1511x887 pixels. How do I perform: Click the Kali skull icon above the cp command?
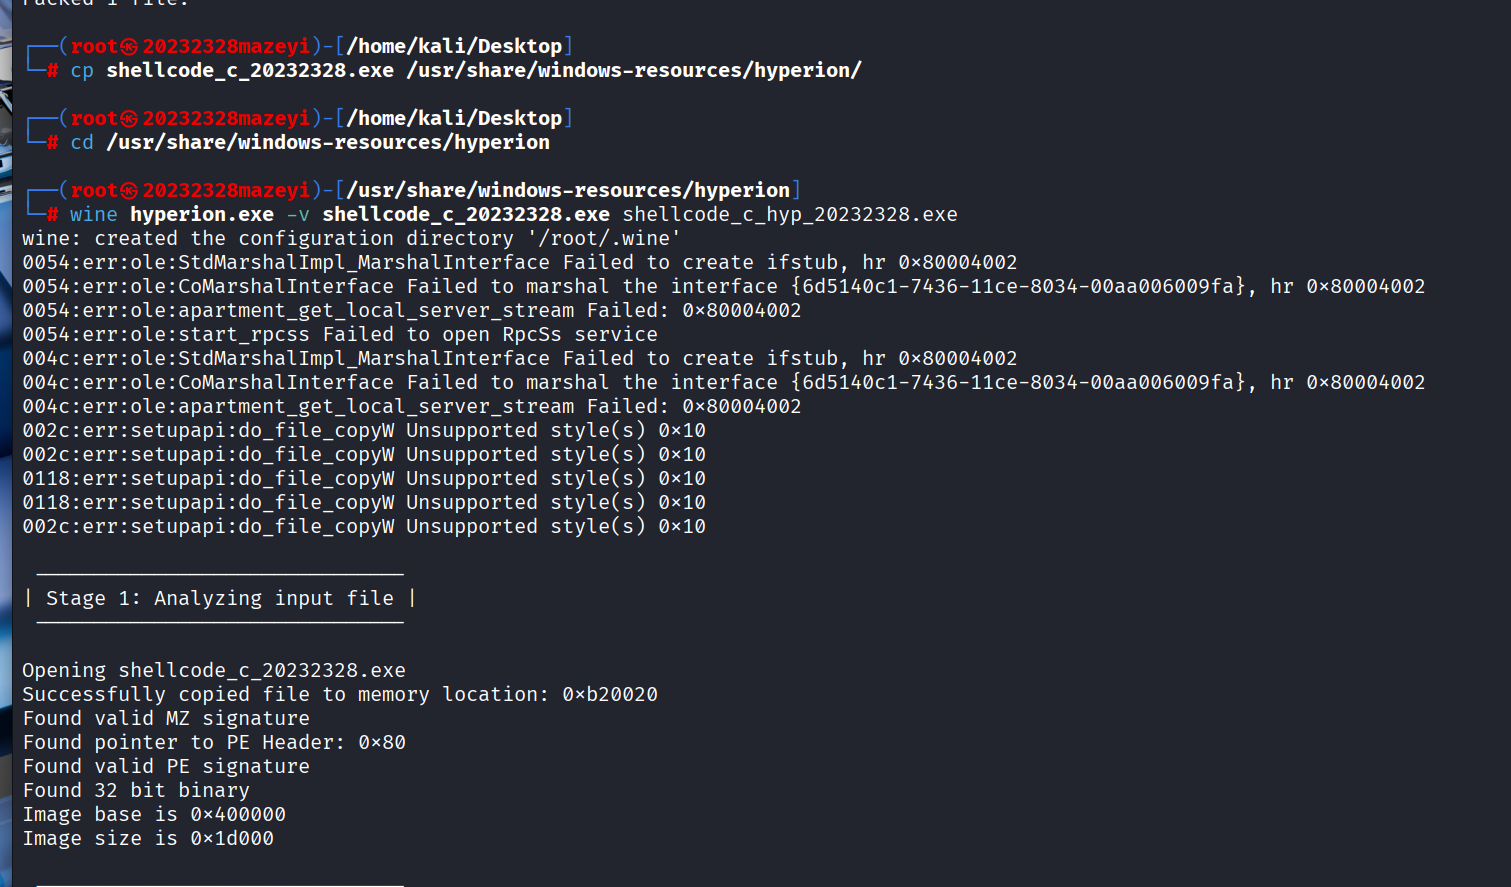click(129, 47)
